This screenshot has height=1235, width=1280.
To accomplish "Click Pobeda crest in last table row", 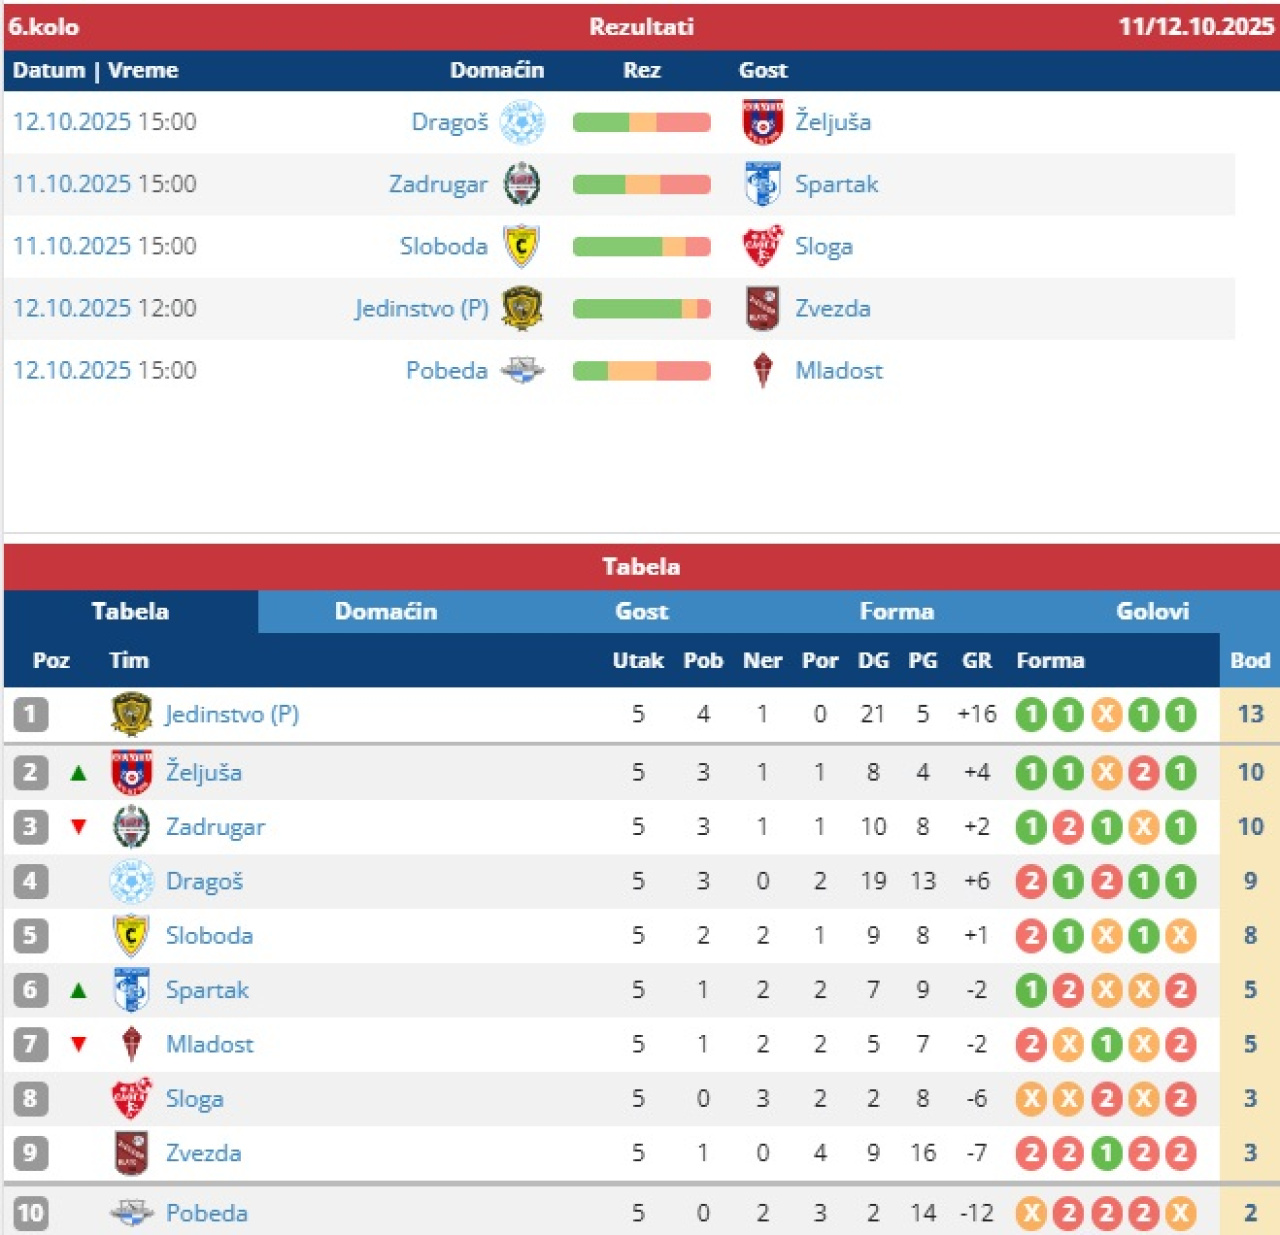I will click(x=131, y=1213).
